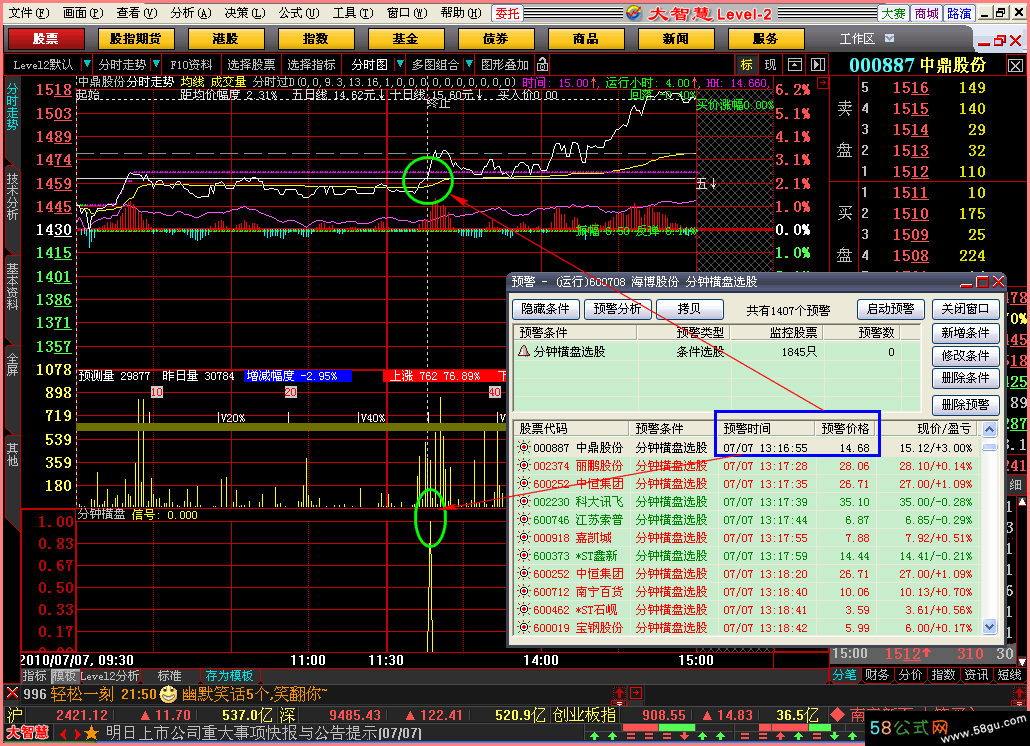
Task: Click the alarm icon beside 002374 丽鹏股份 row
Action: (x=524, y=466)
